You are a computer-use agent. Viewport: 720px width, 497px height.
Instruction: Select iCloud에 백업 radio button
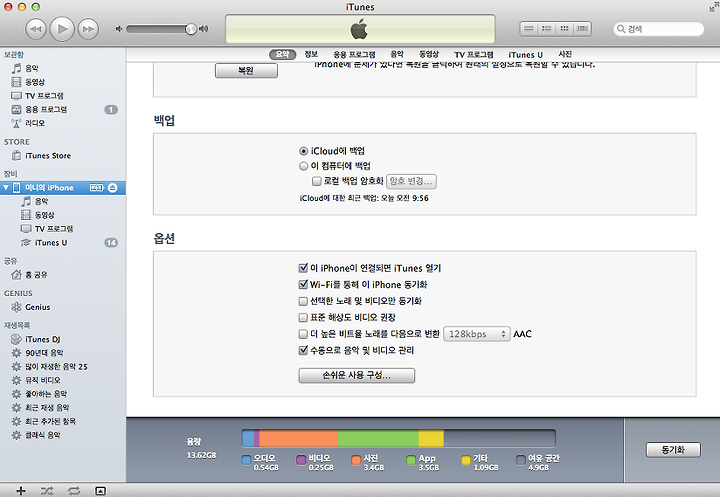pyautogui.click(x=304, y=151)
